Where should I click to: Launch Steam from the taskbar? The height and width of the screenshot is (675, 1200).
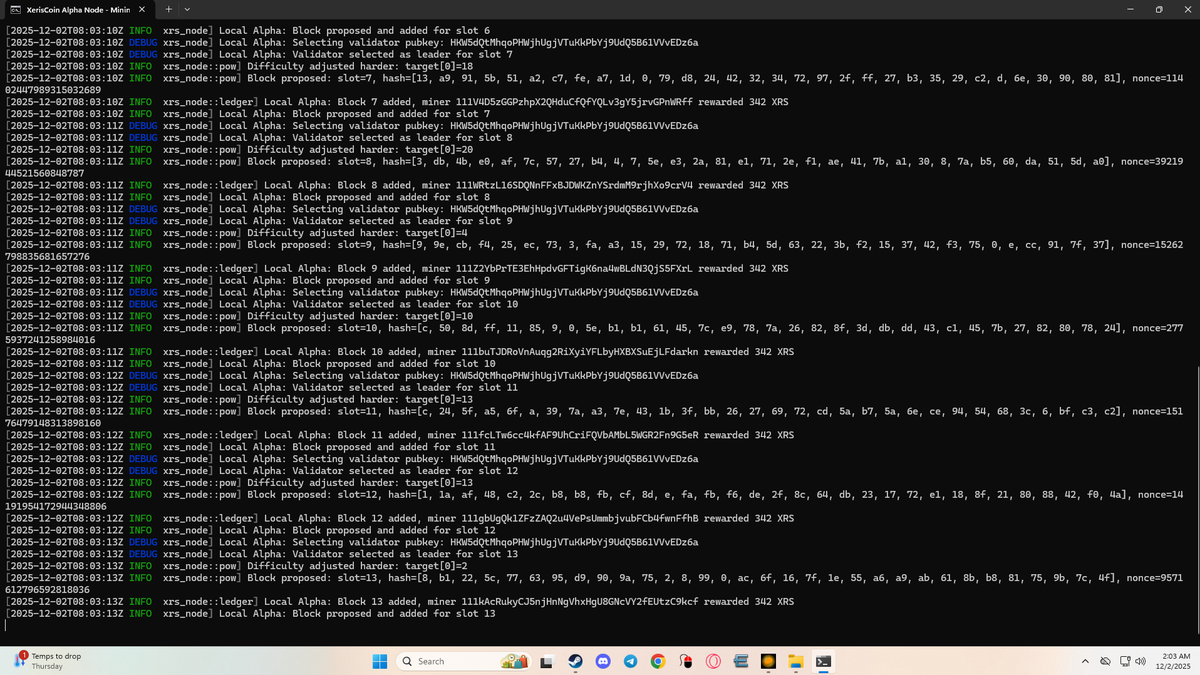[575, 661]
